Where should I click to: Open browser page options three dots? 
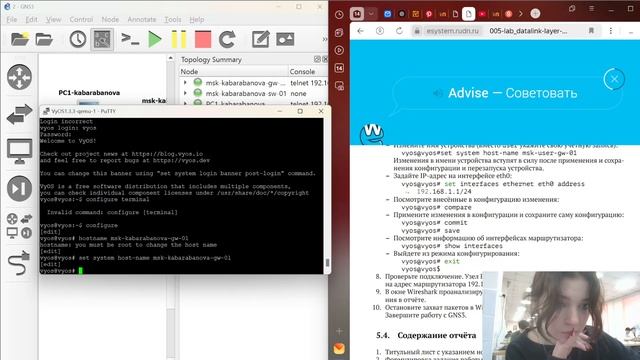611,31
